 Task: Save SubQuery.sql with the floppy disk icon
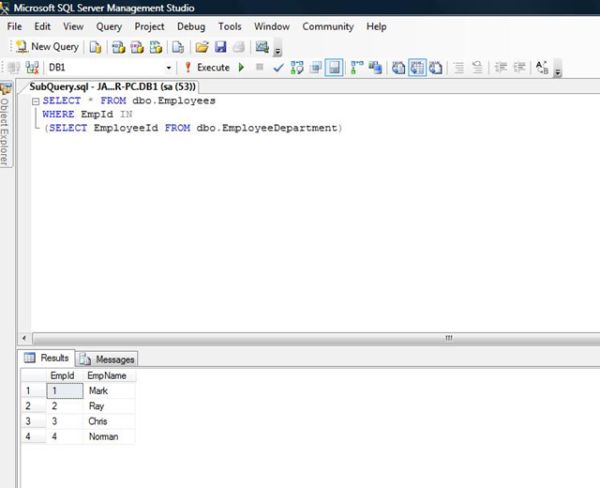tap(220, 47)
